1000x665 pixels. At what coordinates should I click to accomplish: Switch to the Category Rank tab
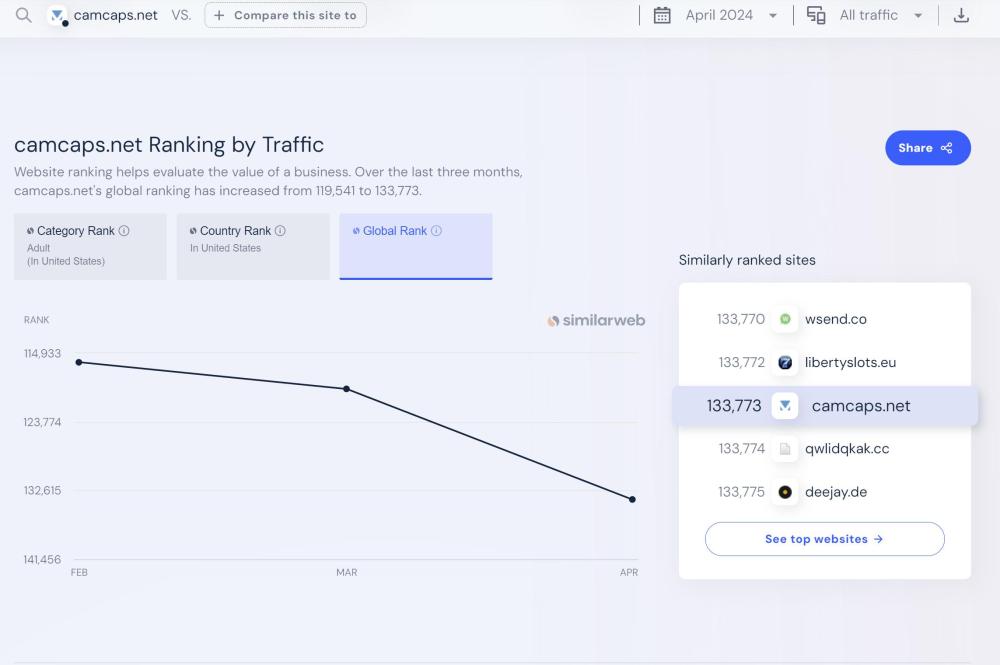coord(90,246)
